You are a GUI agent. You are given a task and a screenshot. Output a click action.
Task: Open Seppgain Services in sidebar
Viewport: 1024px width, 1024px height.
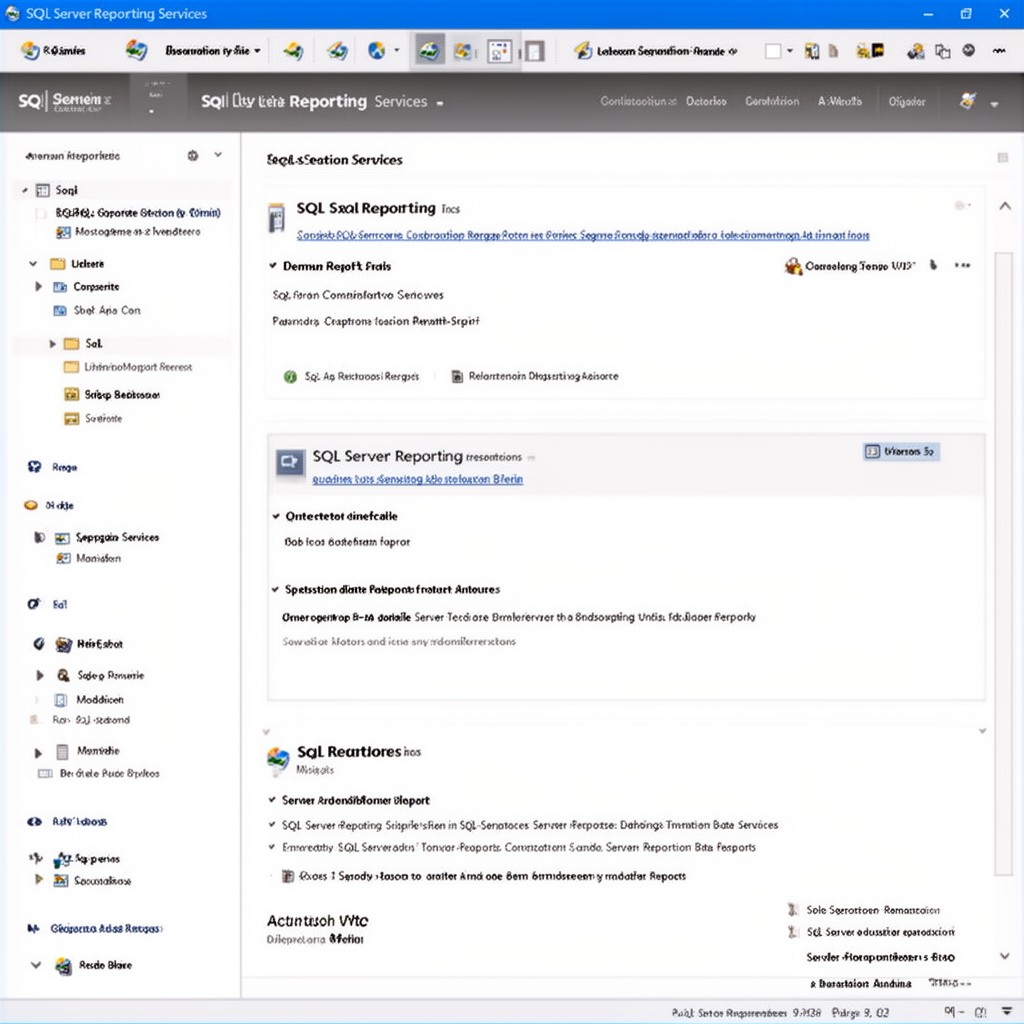(117, 537)
